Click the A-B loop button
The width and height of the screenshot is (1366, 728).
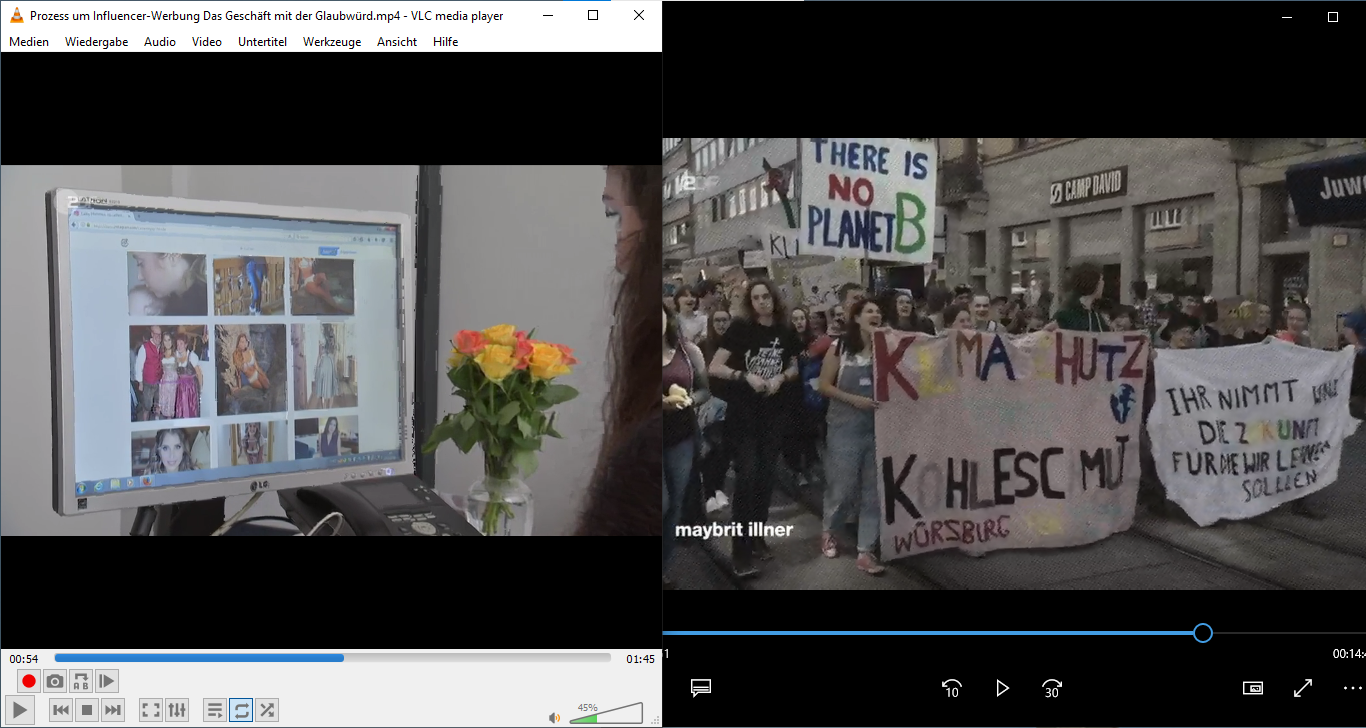point(81,681)
